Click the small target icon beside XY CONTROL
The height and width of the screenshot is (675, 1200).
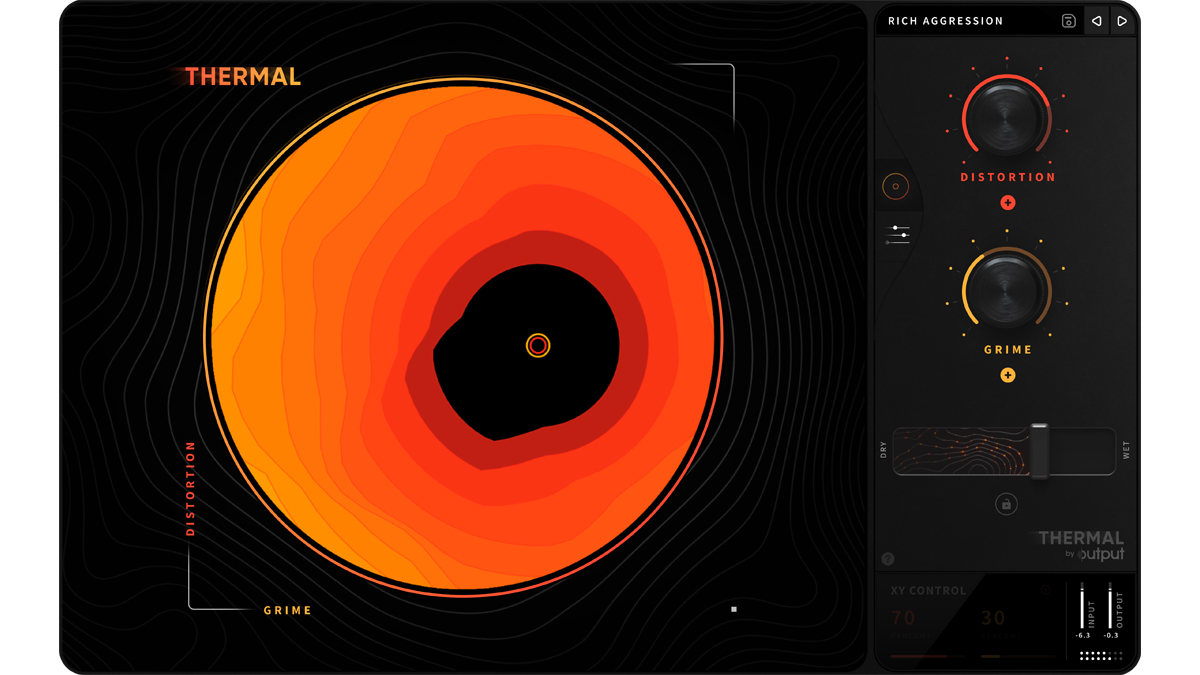[1045, 590]
